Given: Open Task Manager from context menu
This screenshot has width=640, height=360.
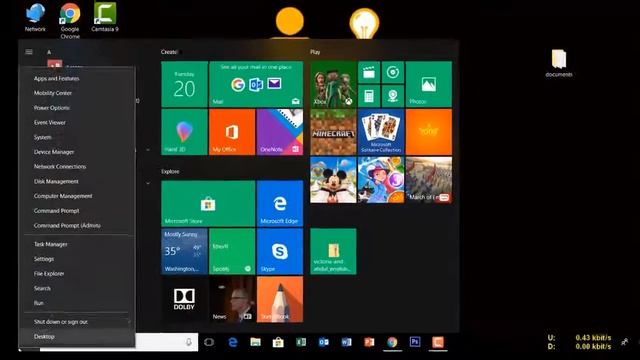Looking at the screenshot, I should coord(78,244).
